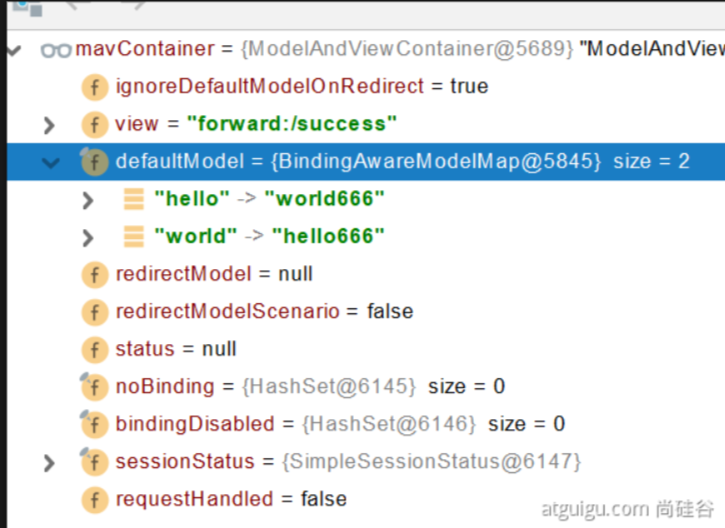Expand the sessionStatus node
This screenshot has width=725, height=528.
(49, 463)
